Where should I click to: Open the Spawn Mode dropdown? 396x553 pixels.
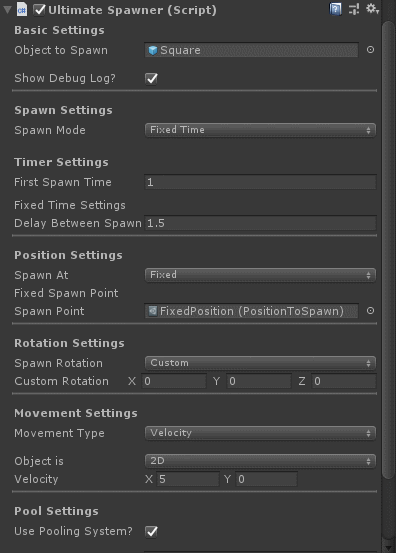260,130
